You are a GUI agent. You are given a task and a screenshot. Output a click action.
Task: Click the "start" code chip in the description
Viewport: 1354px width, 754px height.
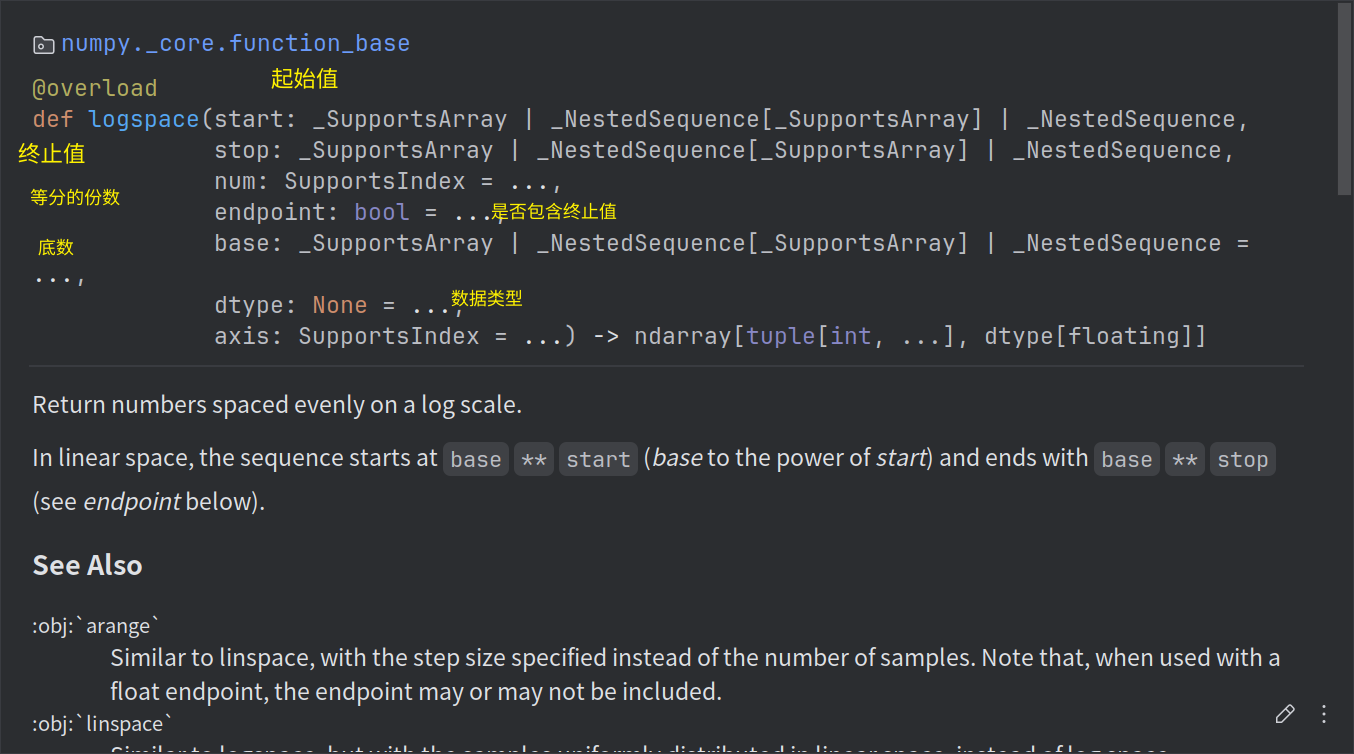pos(598,460)
